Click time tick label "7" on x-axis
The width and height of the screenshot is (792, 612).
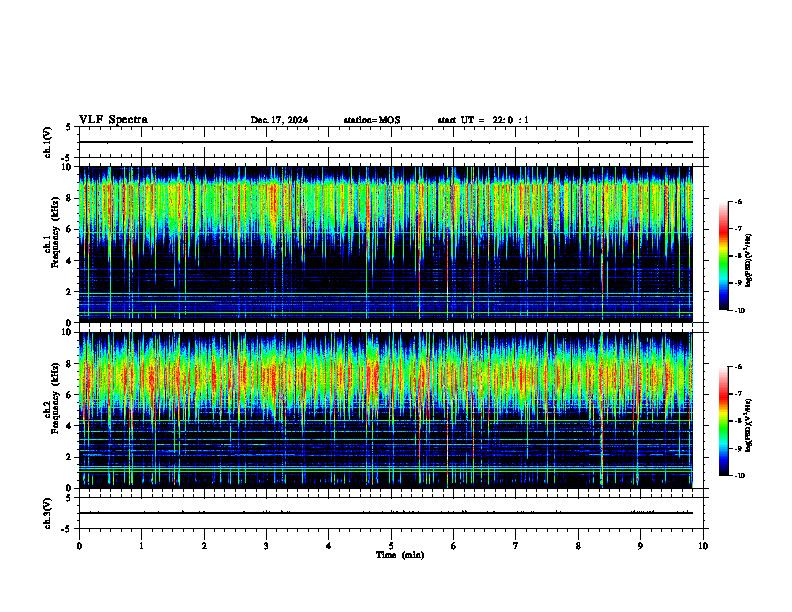(x=516, y=546)
